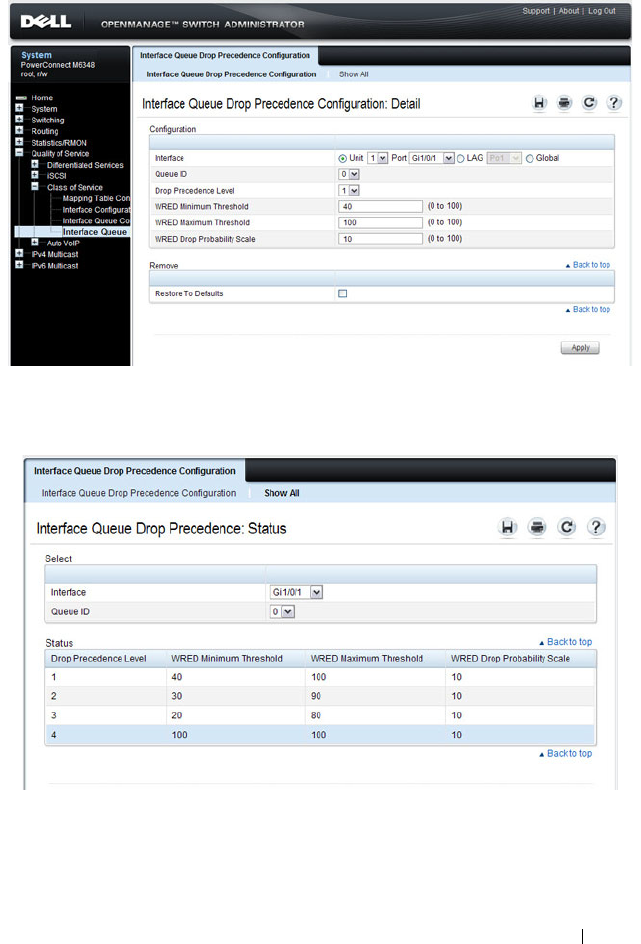The width and height of the screenshot is (641, 944).
Task: Click minimum threshold value 30 in row 2
Action: [x=176, y=696]
